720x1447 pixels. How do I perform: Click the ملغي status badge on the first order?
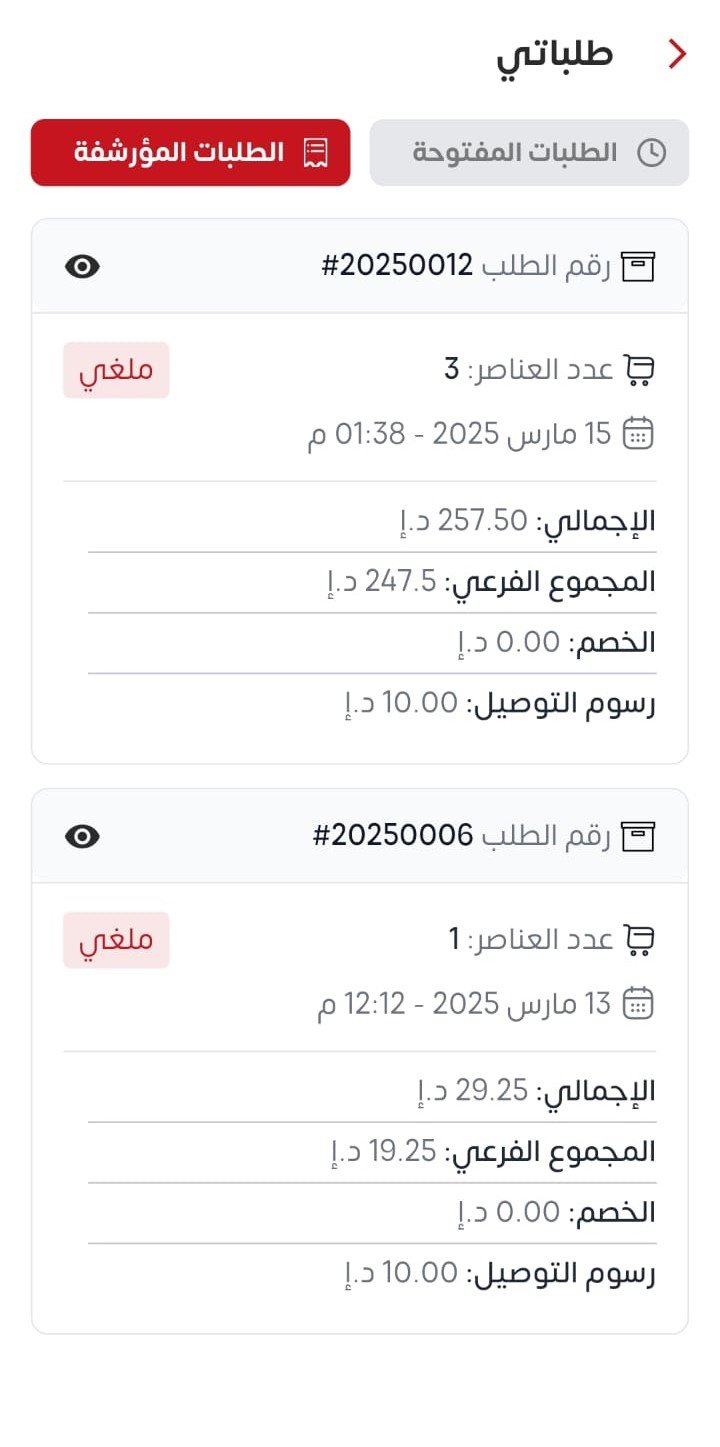click(x=116, y=369)
